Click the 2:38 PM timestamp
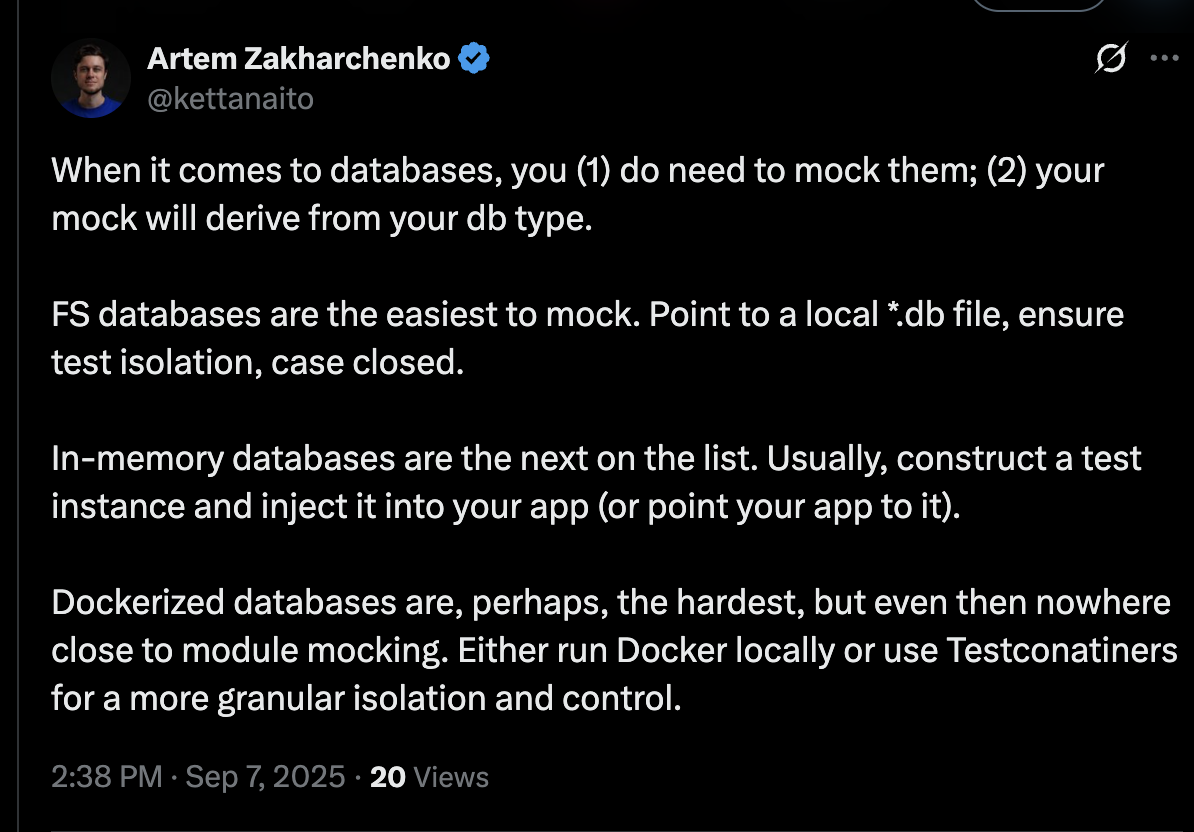 106,777
